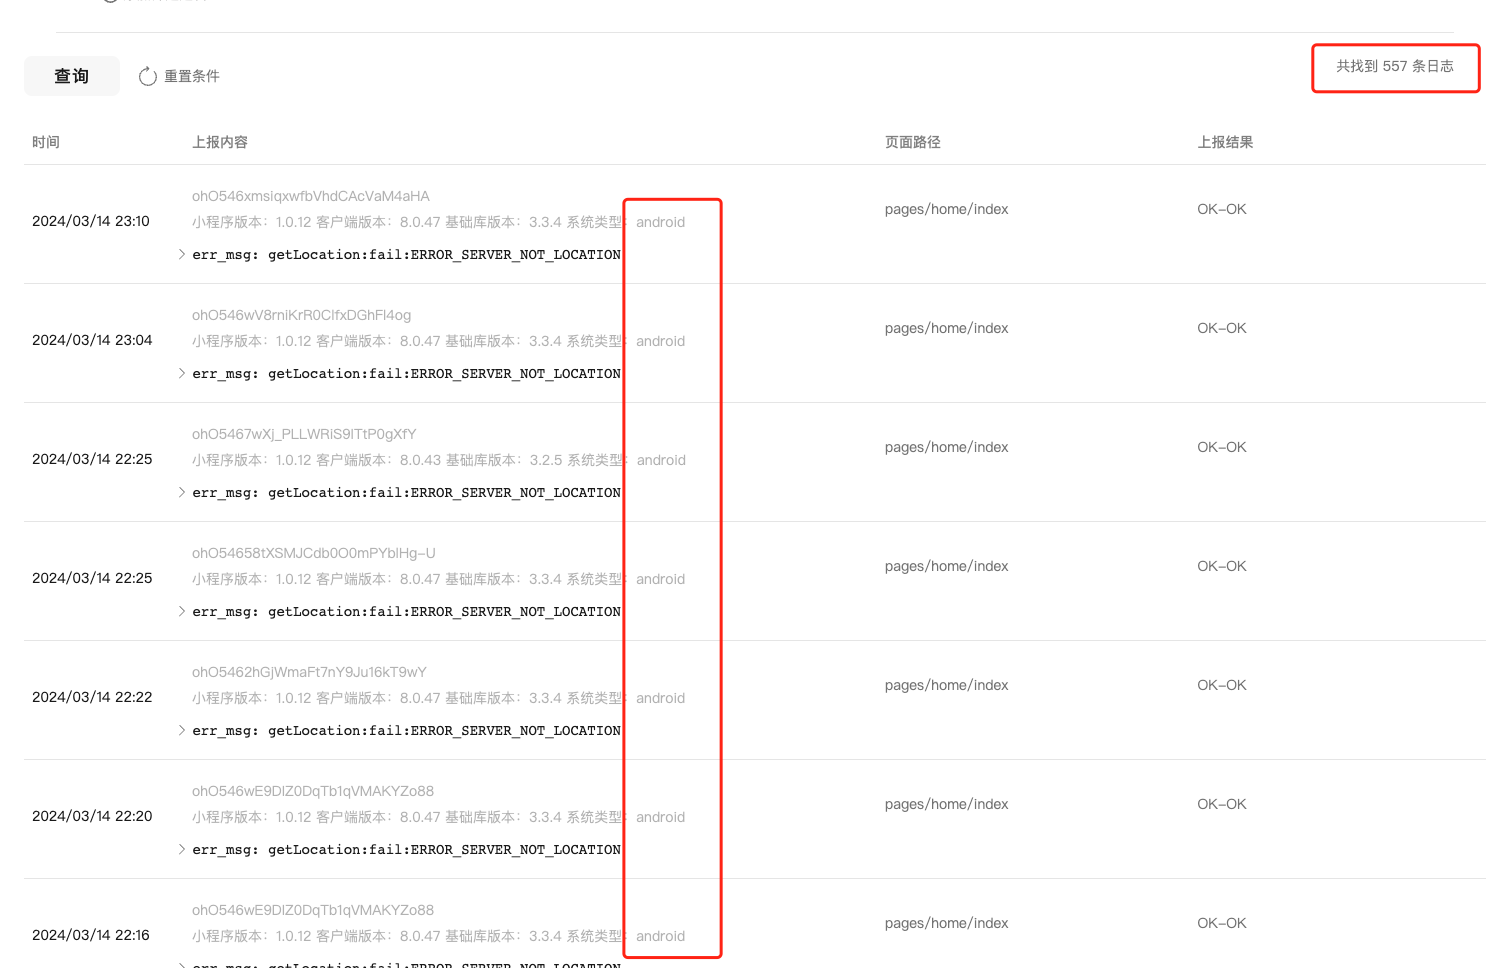Viewport: 1509px width, 968px height.
Task: Click pages/home/index in the 23:10 row
Action: pyautogui.click(x=946, y=209)
